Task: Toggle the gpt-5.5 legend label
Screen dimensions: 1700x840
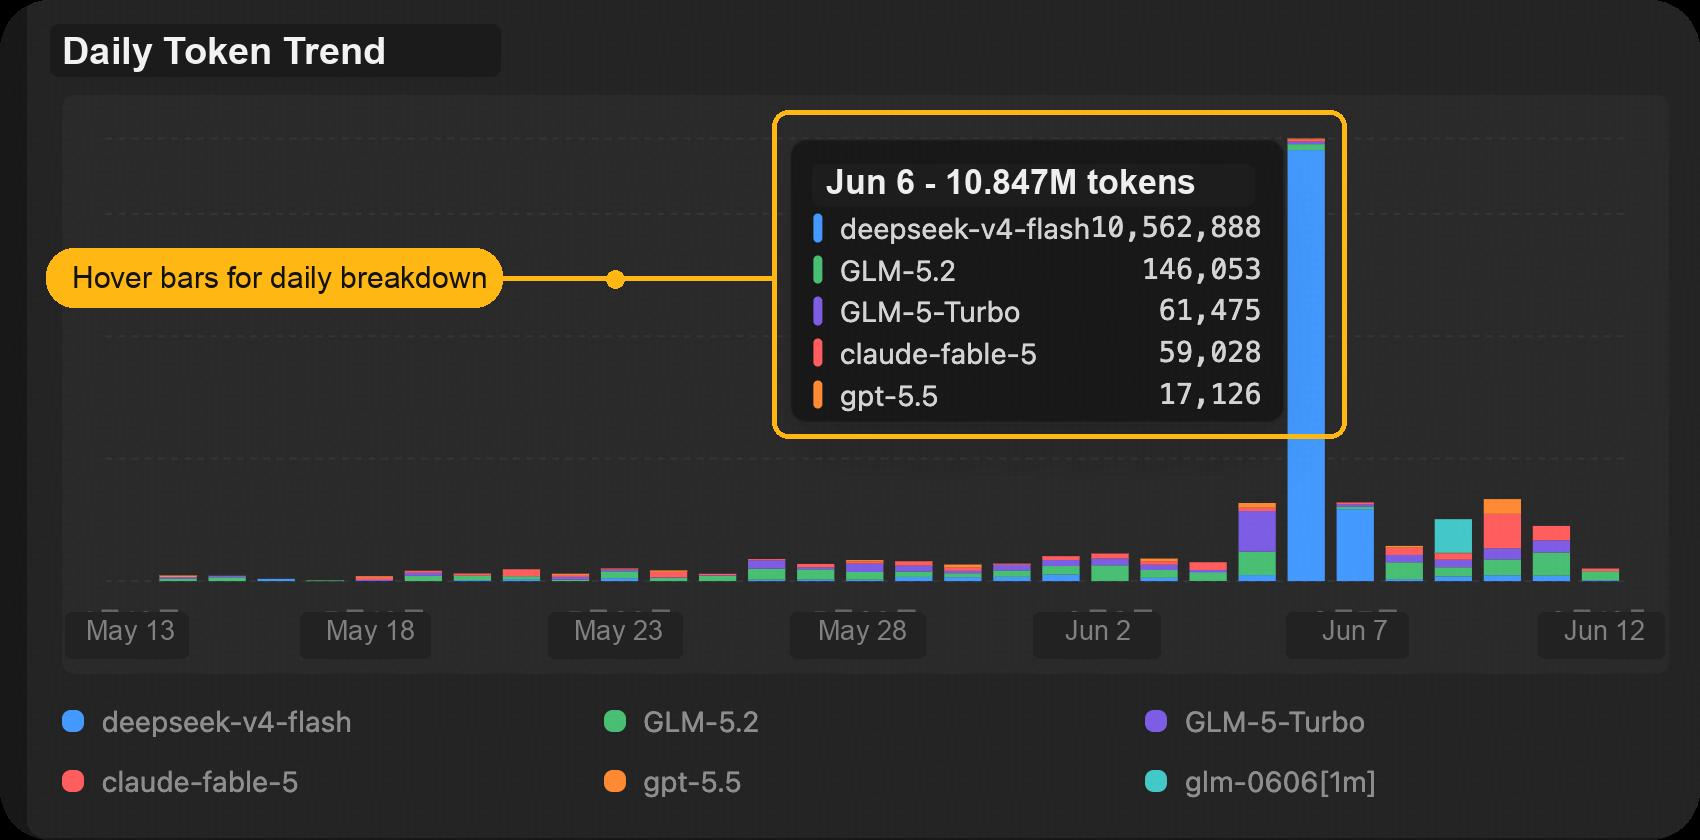Action: coord(692,782)
